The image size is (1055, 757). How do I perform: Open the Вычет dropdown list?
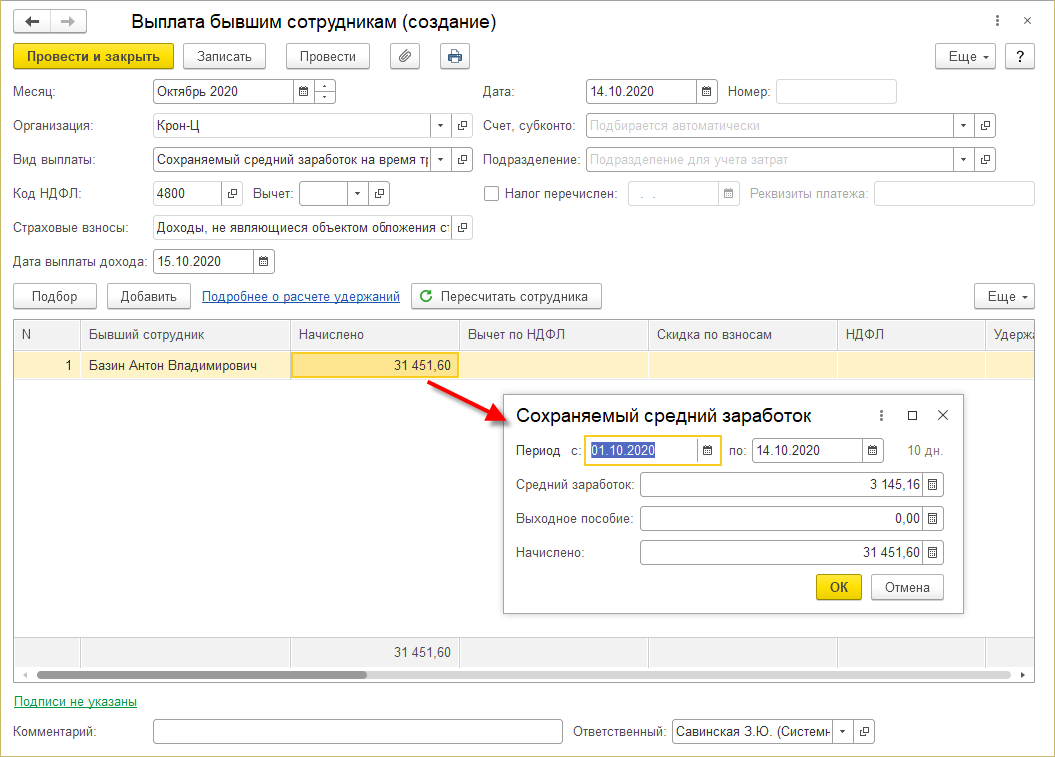[x=357, y=194]
